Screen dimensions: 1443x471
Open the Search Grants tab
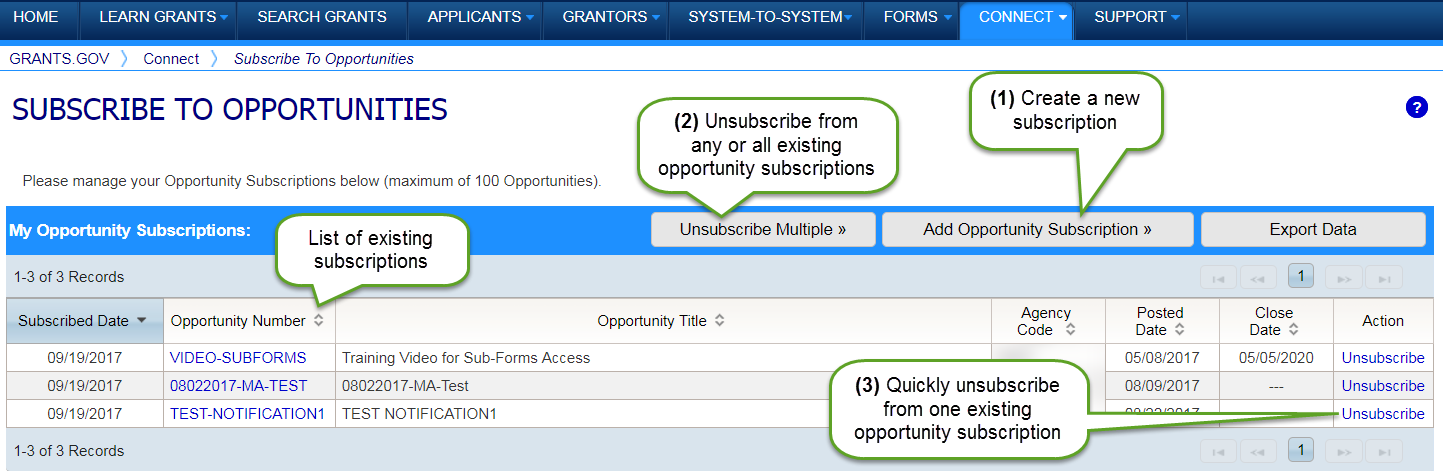pyautogui.click(x=322, y=17)
